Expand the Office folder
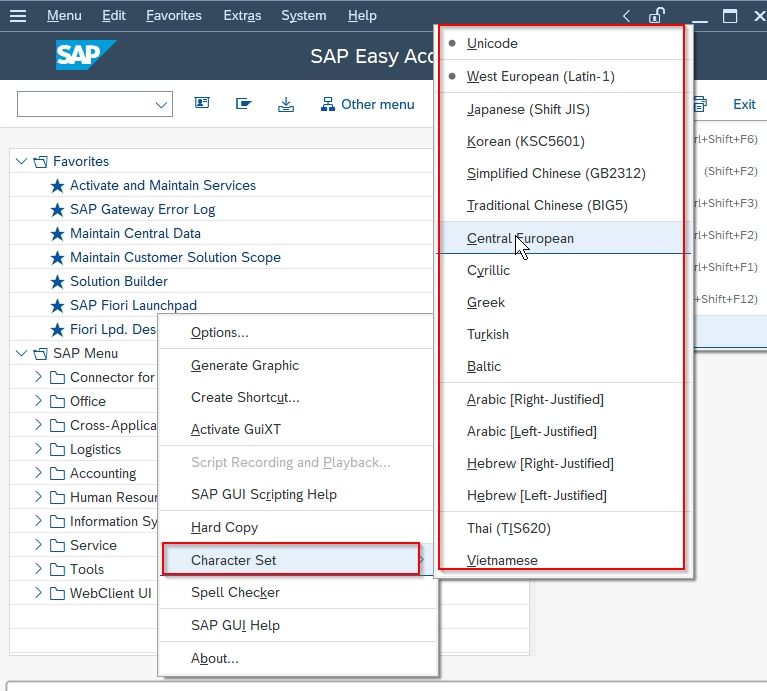This screenshot has height=691, width=767. pos(39,401)
